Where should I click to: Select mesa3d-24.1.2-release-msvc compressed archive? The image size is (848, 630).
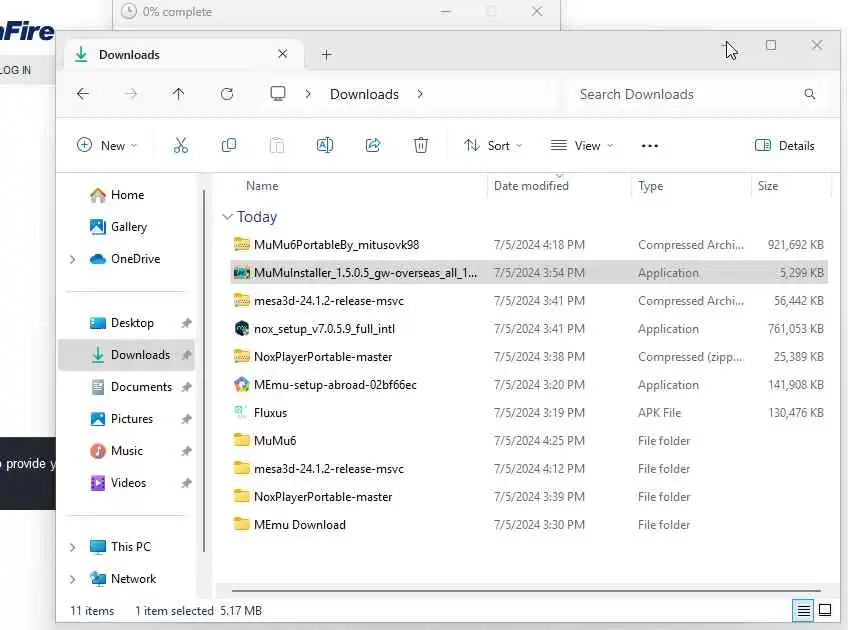pyautogui.click(x=527, y=301)
